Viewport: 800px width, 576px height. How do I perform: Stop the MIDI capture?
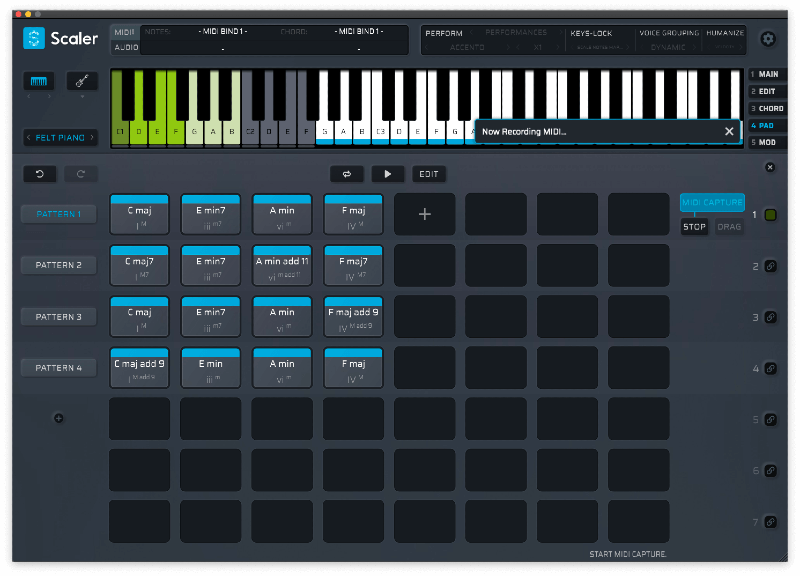pyautogui.click(x=694, y=227)
